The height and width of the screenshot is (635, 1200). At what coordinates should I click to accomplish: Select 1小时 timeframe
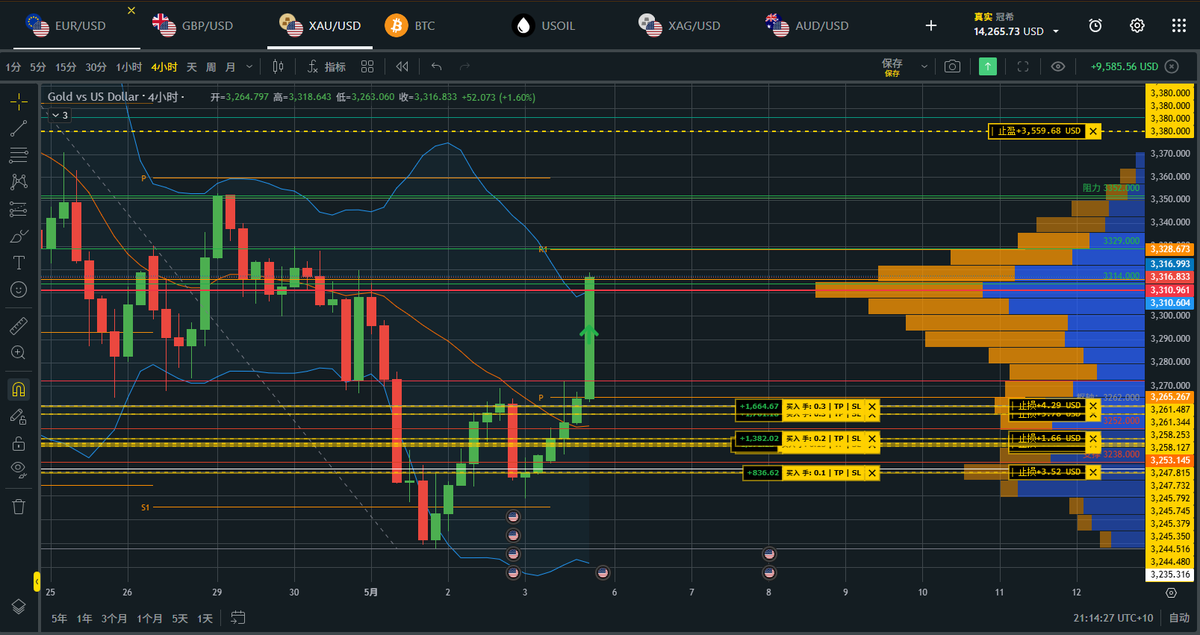tap(128, 67)
